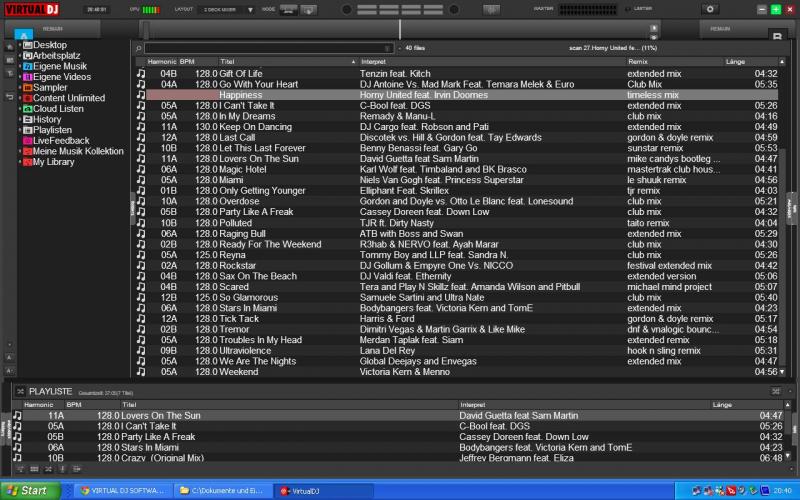Click the My Library folder icon
The width and height of the screenshot is (800, 500).
(28, 162)
